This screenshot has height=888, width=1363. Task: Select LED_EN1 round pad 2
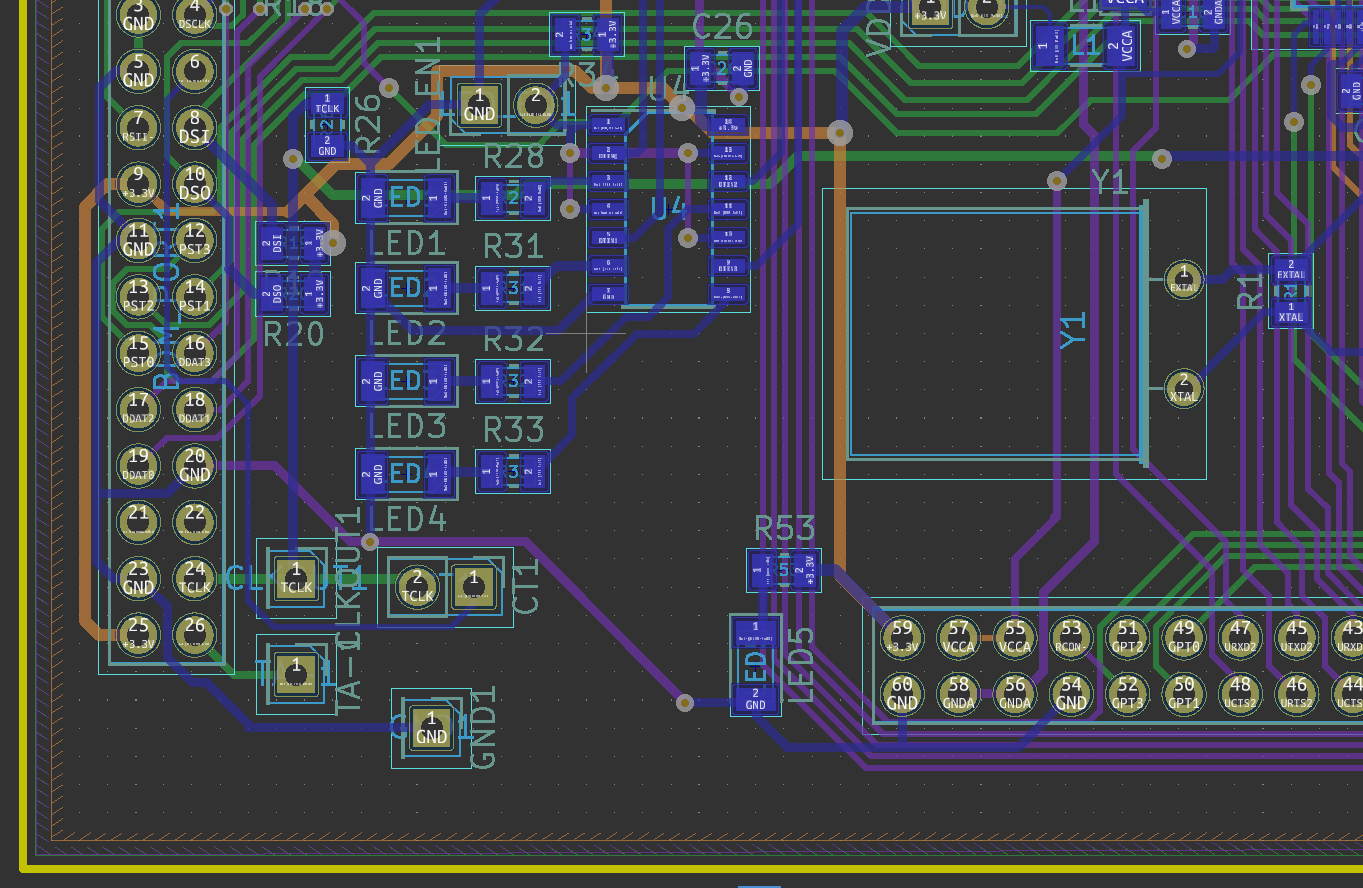535,104
